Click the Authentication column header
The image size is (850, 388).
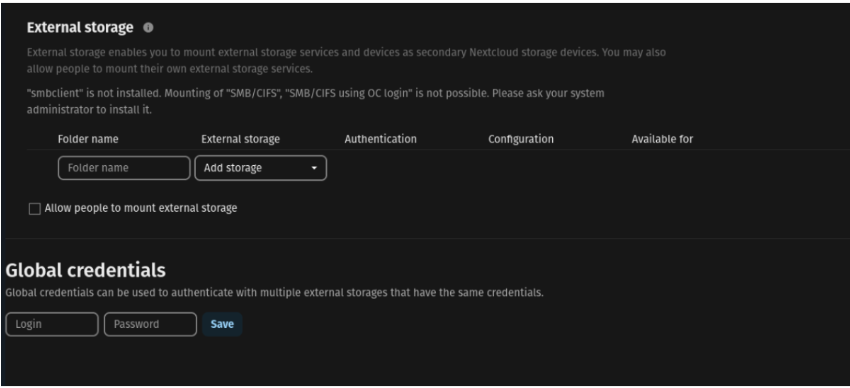click(381, 139)
